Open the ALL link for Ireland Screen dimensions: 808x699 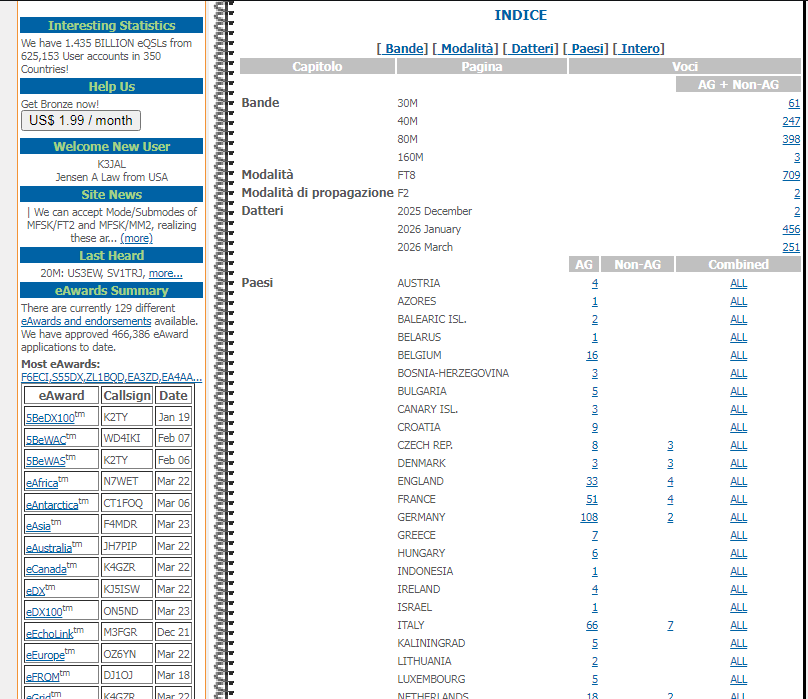tap(738, 589)
